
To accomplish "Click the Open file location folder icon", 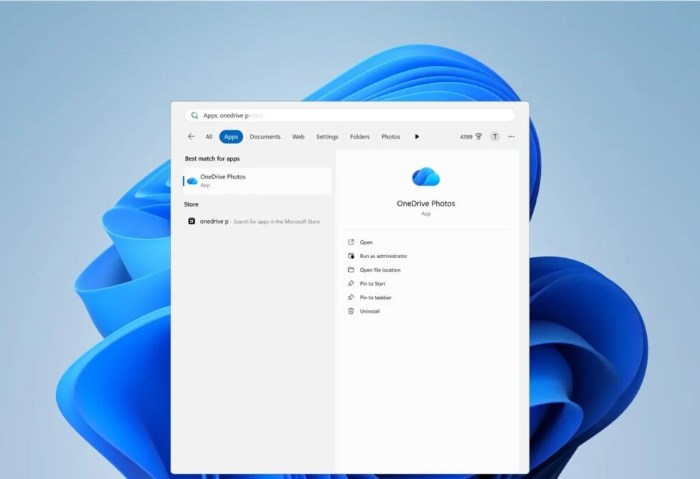I will (x=351, y=270).
